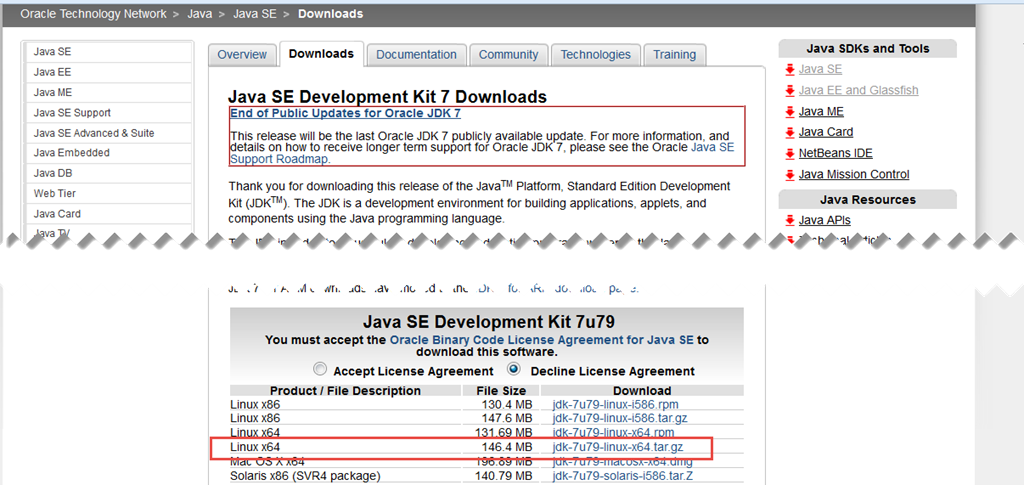
Task: Select Decline License Agreement radio button
Action: coord(515,368)
